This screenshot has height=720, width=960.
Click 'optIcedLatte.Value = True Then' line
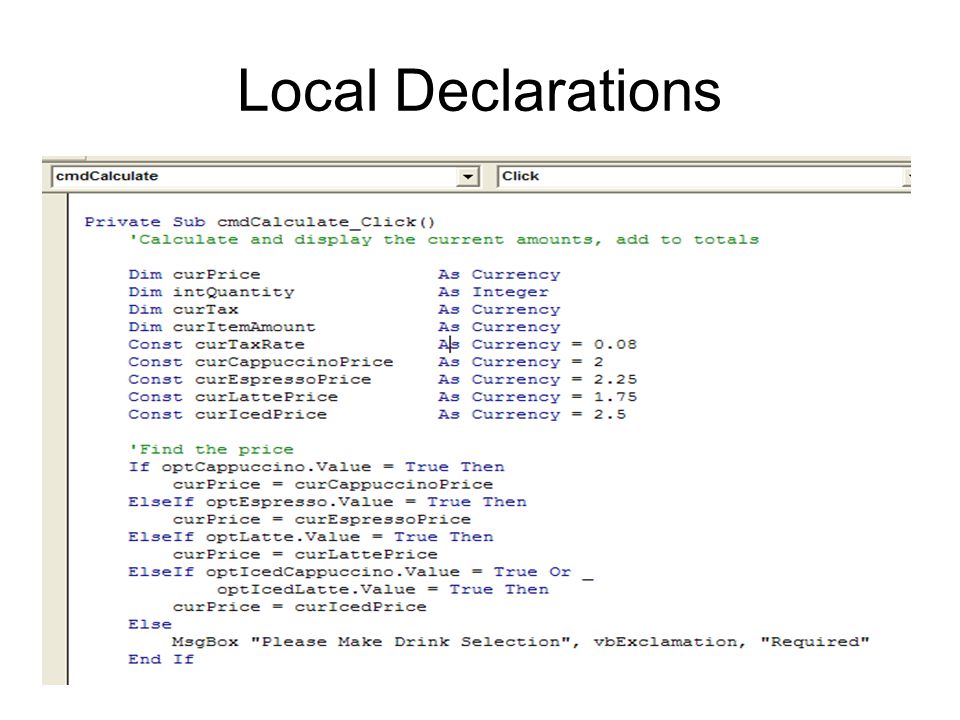[383, 590]
